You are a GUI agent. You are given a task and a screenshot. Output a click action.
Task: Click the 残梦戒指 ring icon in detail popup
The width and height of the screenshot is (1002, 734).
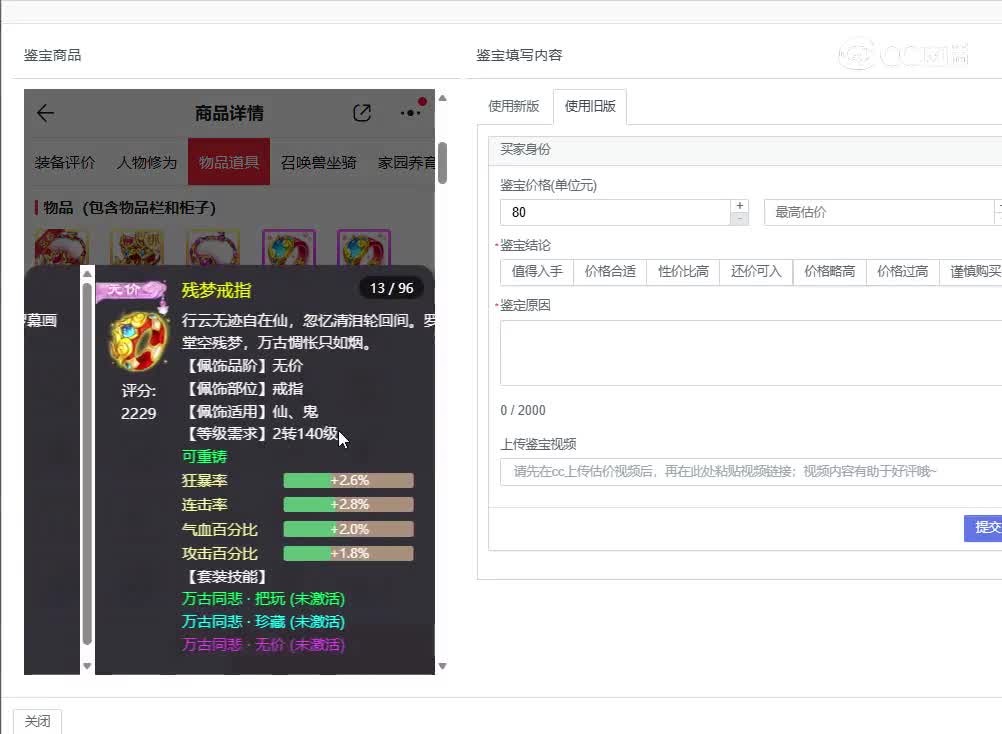[138, 340]
